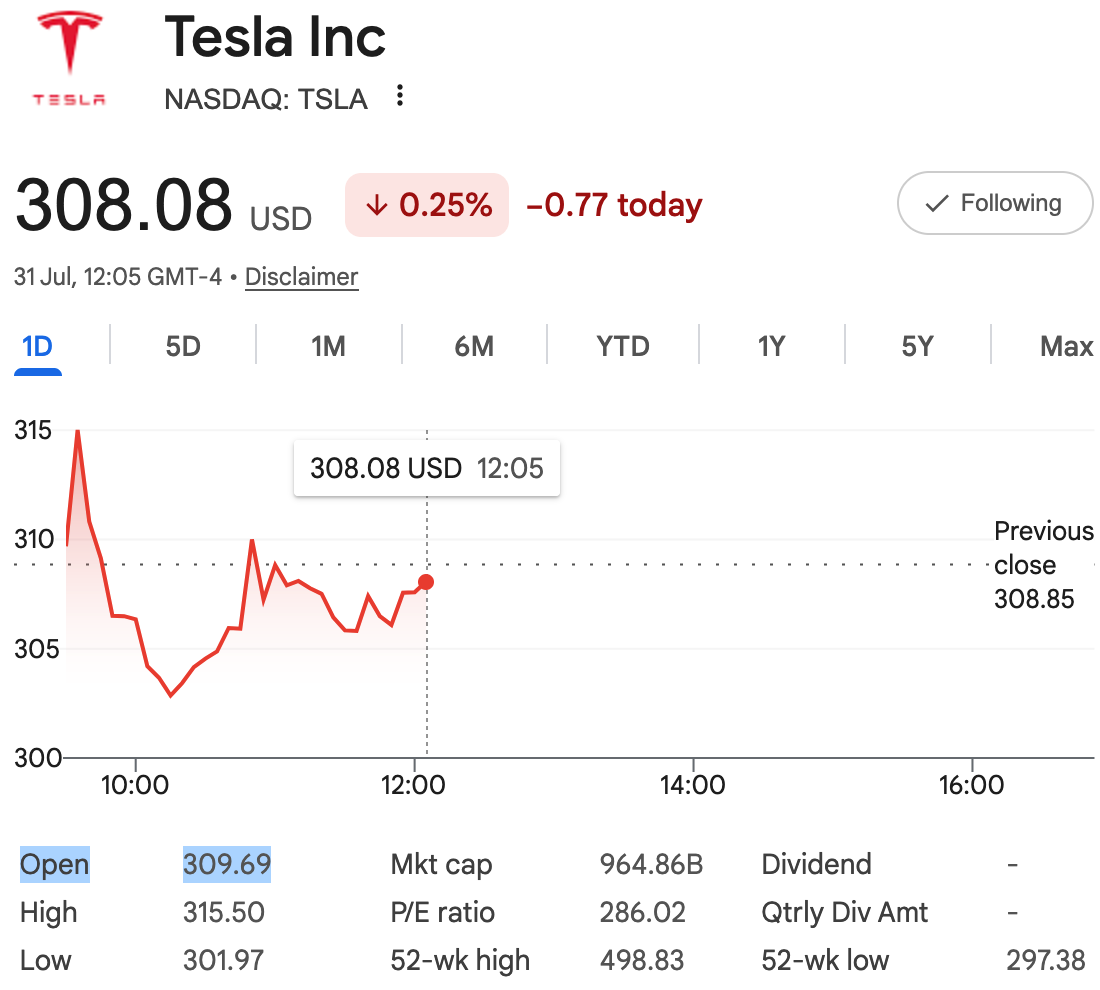Viewport: 1100px width, 990px height.
Task: Select the 6M chart range
Action: (x=474, y=347)
